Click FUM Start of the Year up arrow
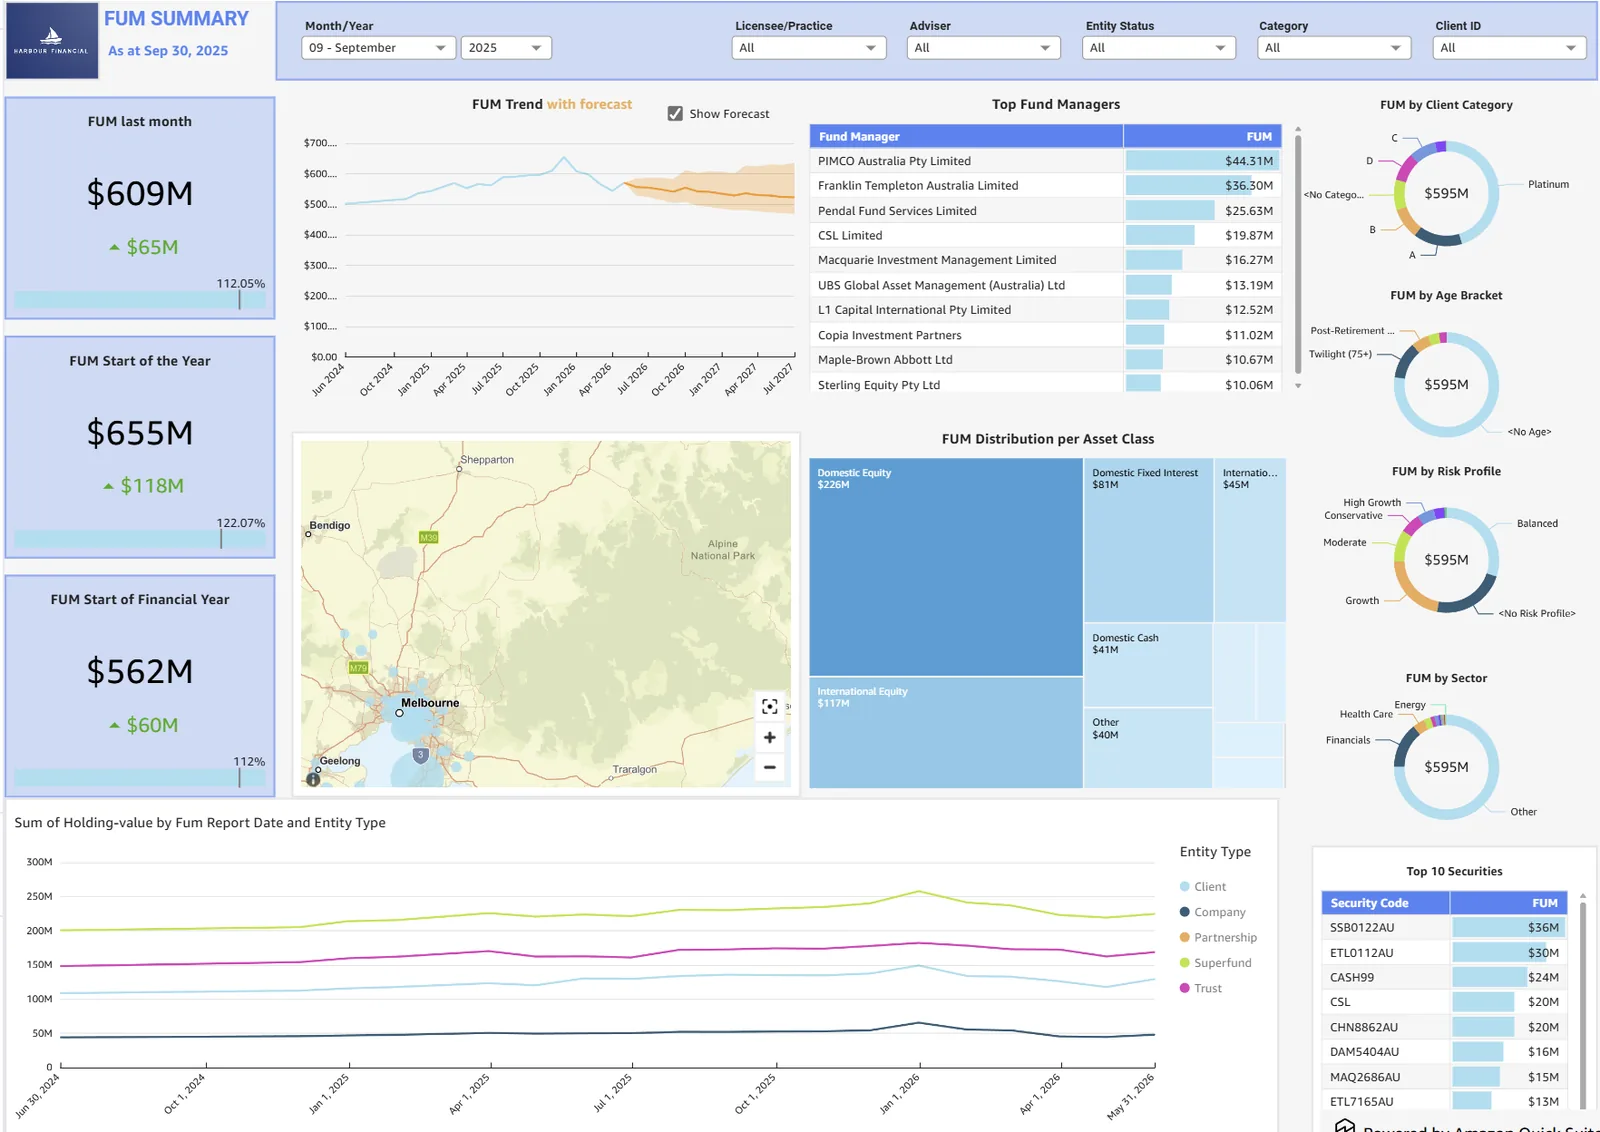 click(109, 486)
